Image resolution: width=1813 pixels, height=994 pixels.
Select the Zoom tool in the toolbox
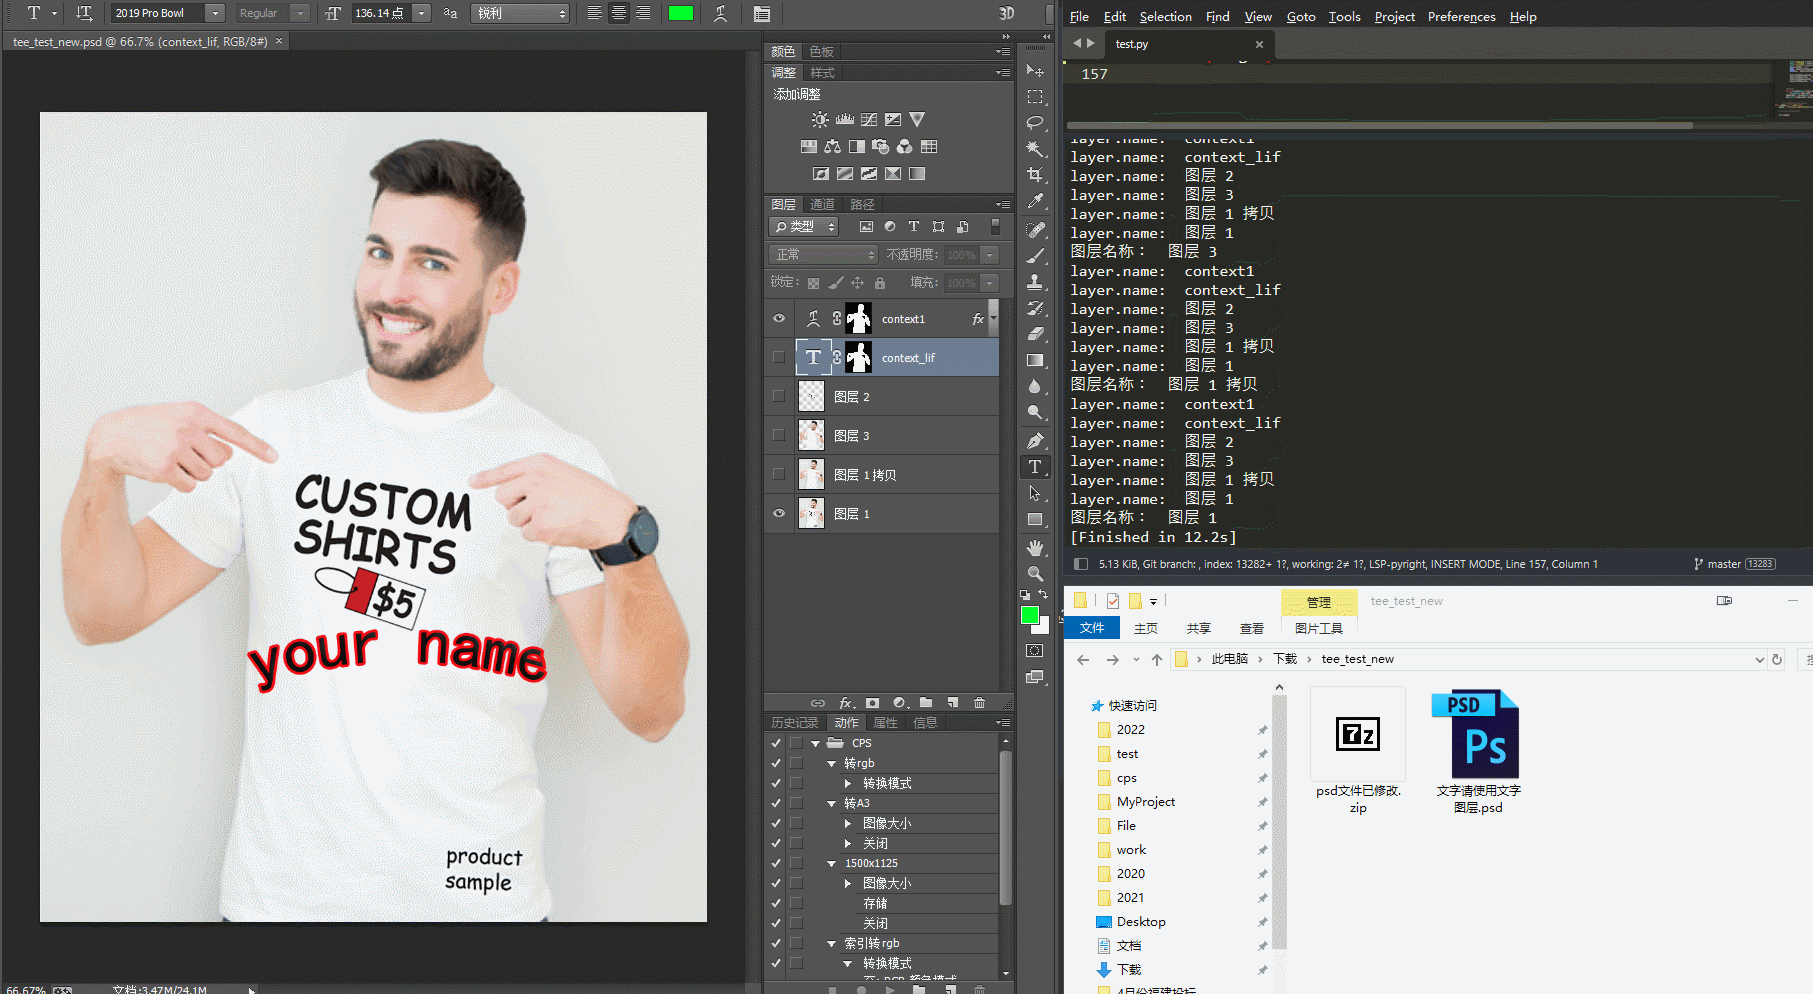point(1035,574)
